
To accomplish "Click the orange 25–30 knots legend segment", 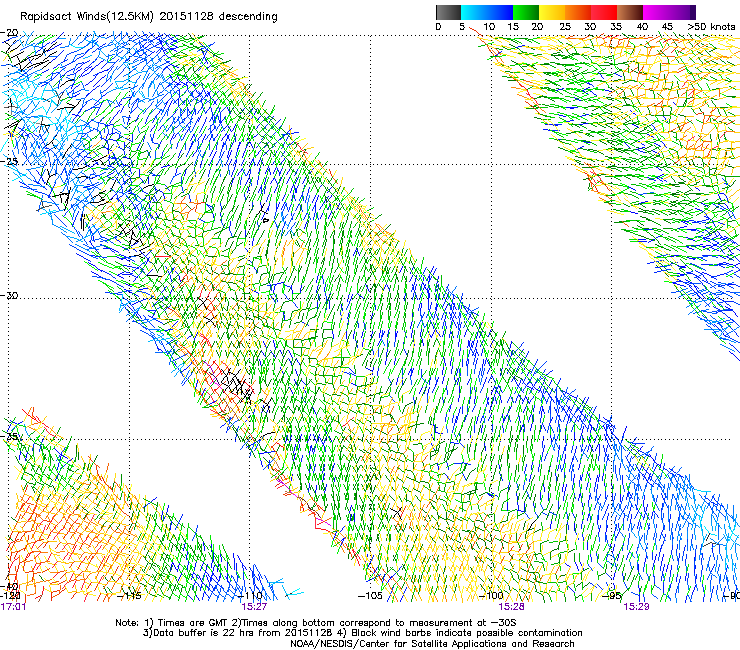I will 578,12.
